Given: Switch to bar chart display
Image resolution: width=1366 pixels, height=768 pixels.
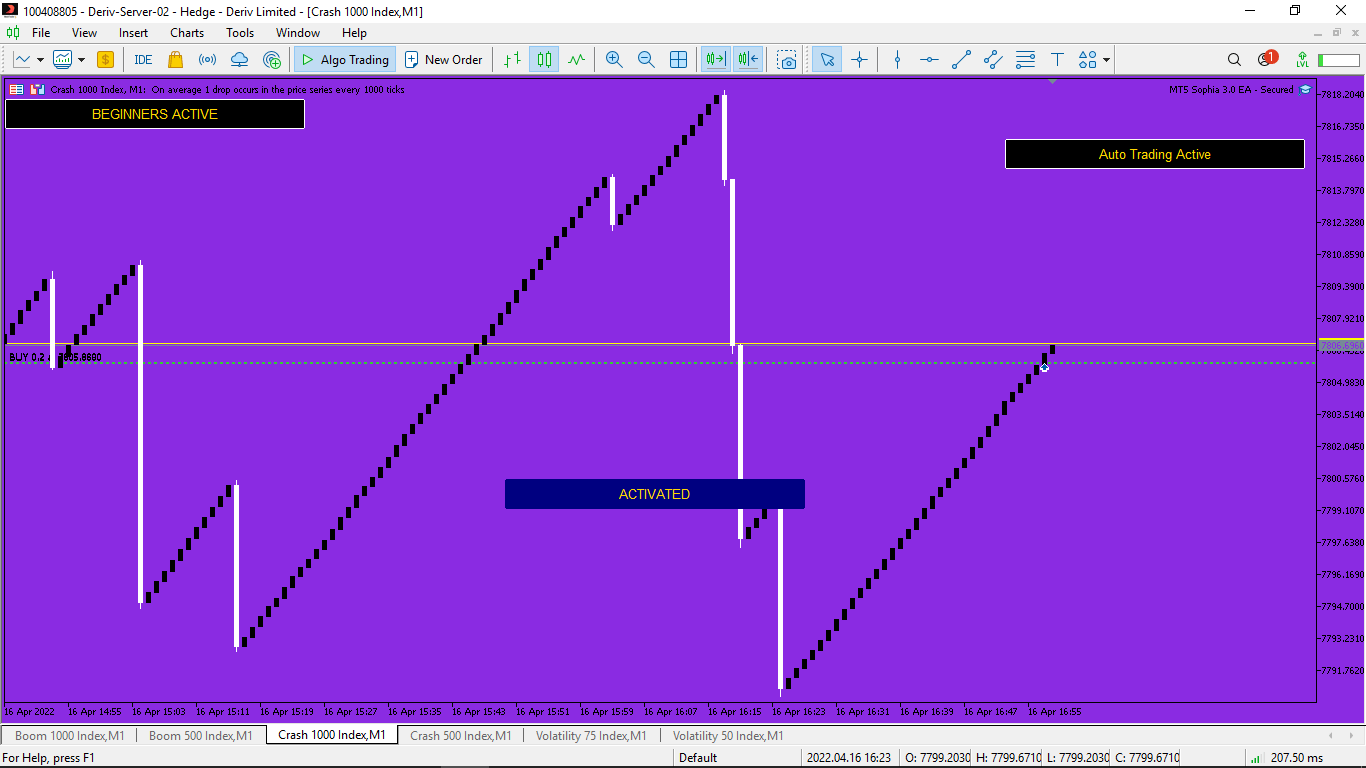Looking at the screenshot, I should 512,60.
